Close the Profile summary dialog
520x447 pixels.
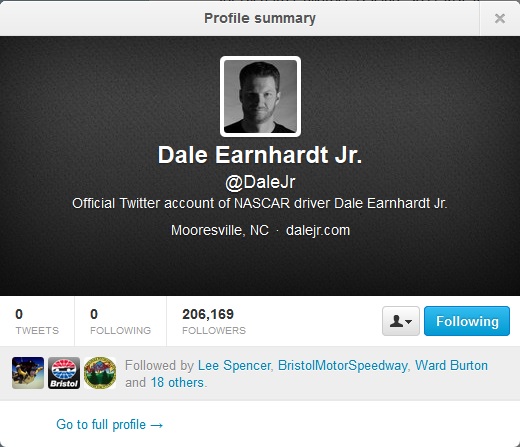[499, 18]
